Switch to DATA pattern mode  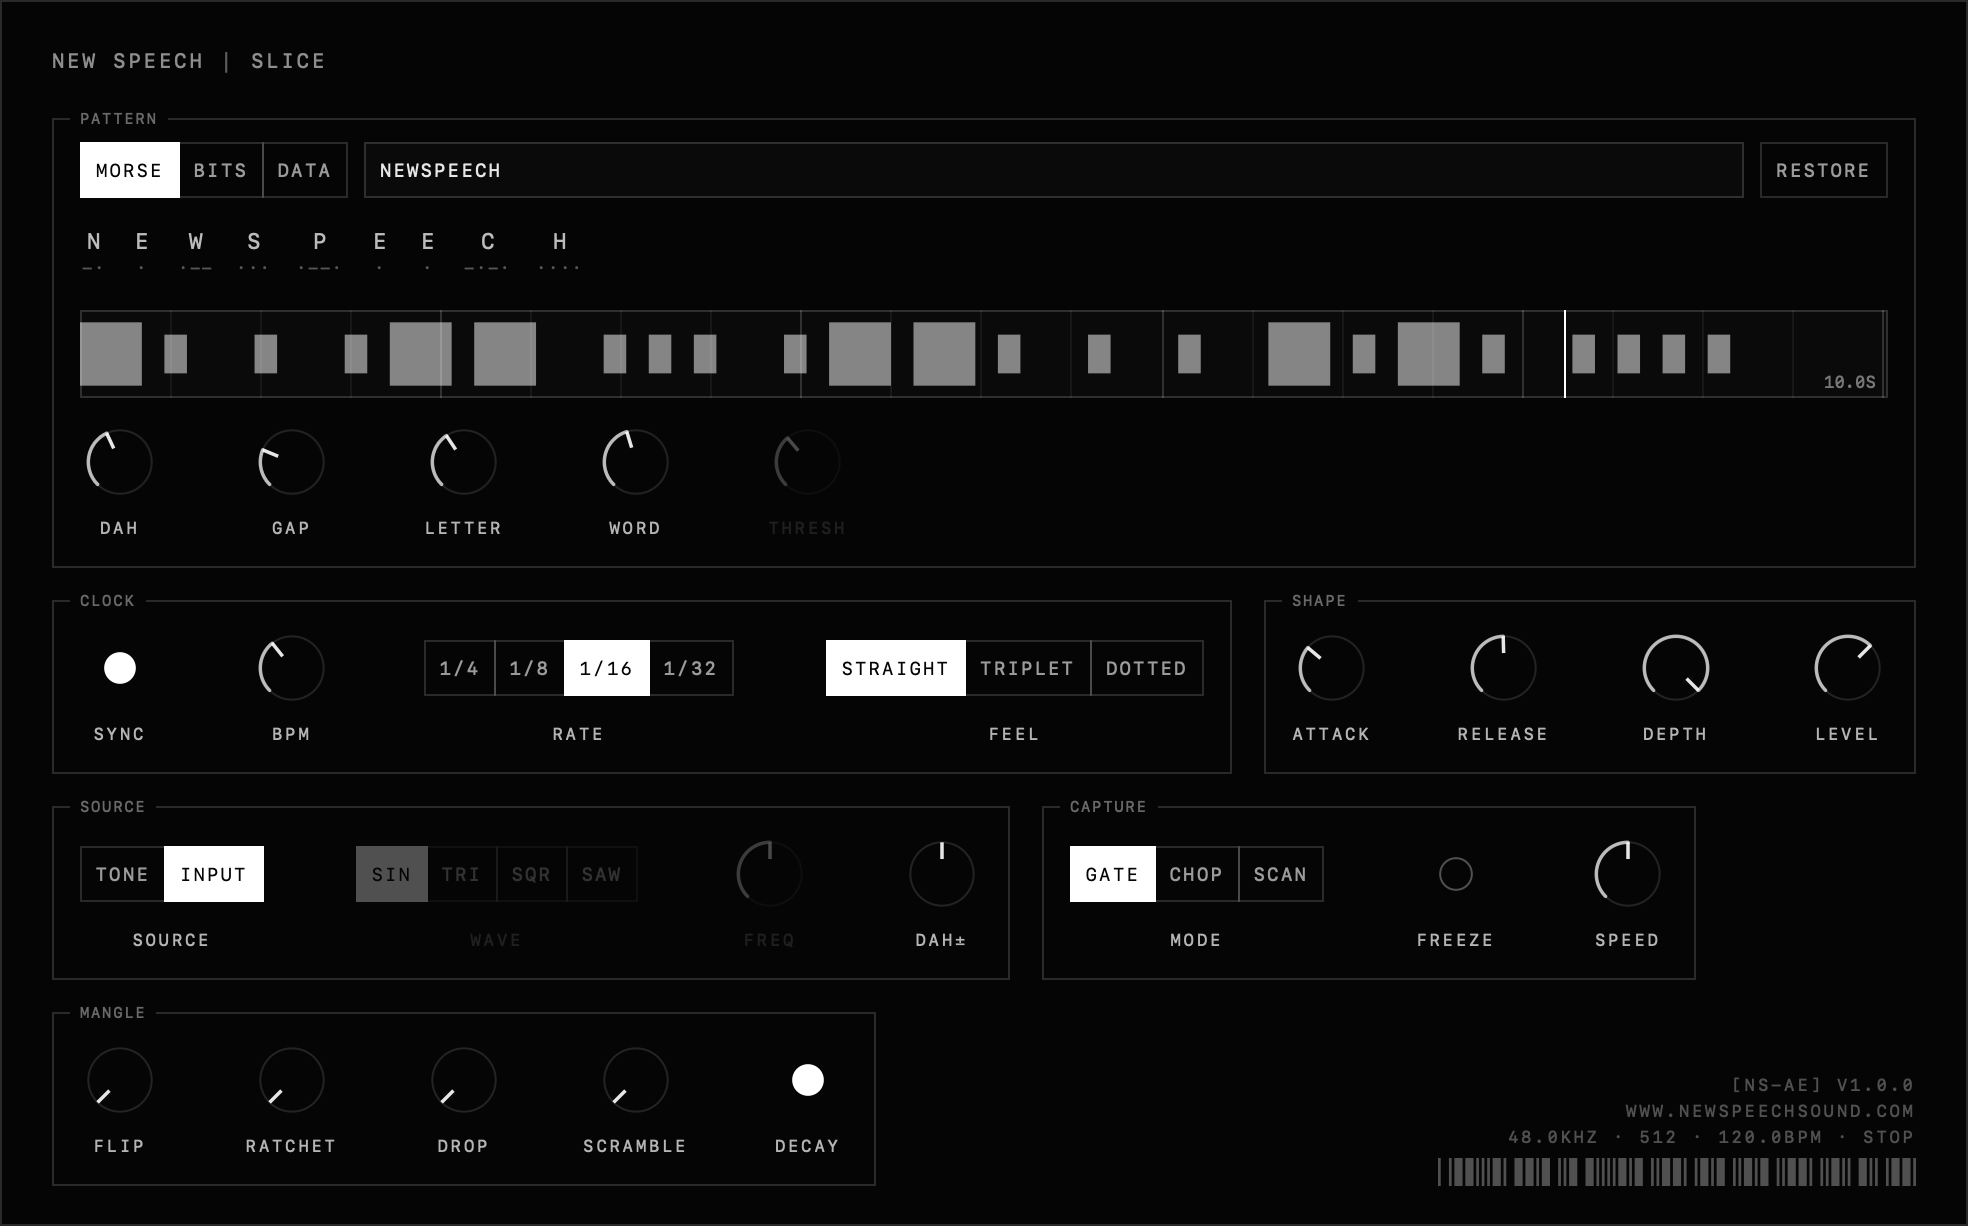pos(304,170)
